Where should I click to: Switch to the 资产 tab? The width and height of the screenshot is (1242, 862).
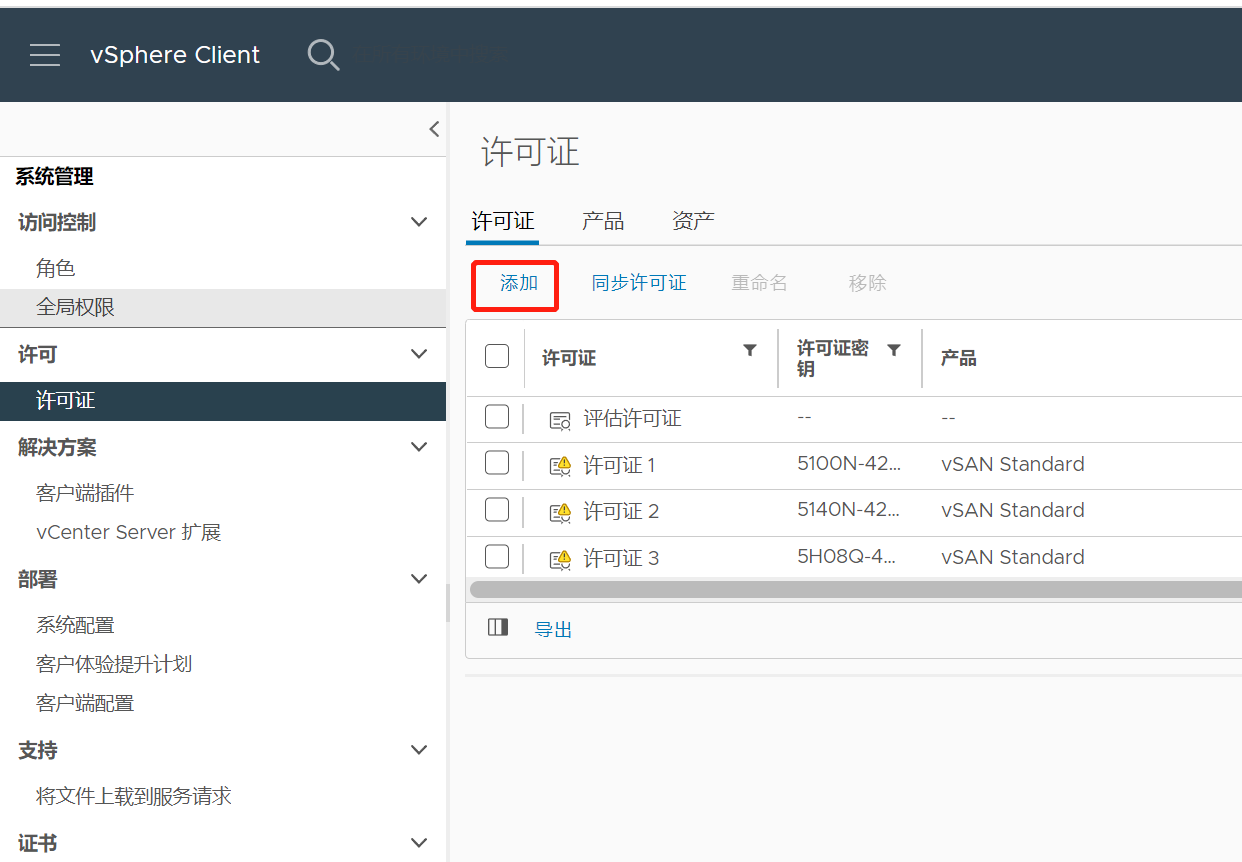[693, 221]
